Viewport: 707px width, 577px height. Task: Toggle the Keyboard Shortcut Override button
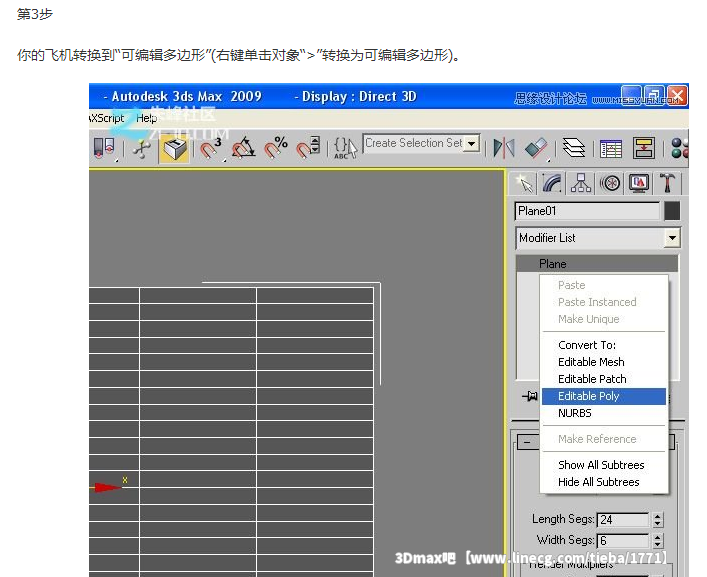tap(174, 149)
